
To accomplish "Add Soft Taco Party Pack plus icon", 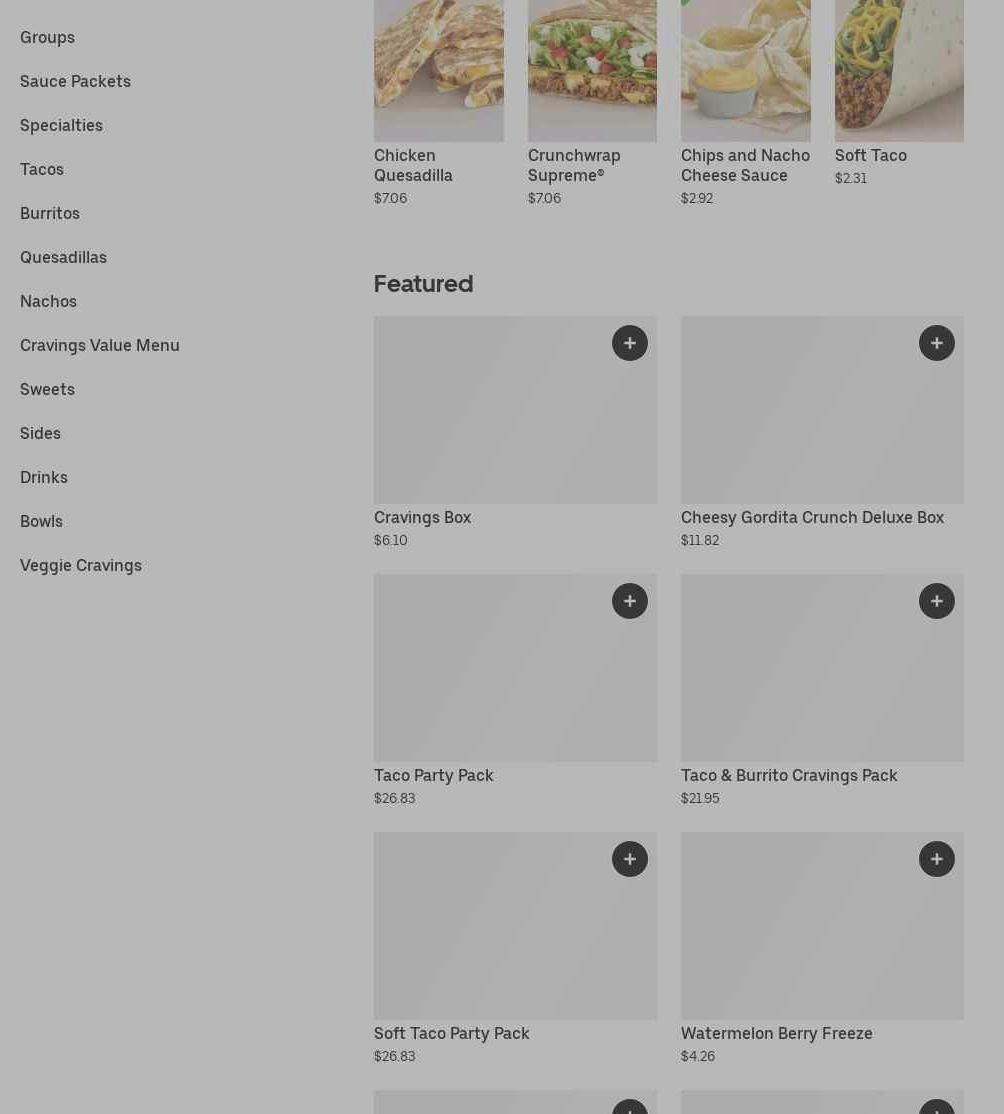I will [x=630, y=859].
